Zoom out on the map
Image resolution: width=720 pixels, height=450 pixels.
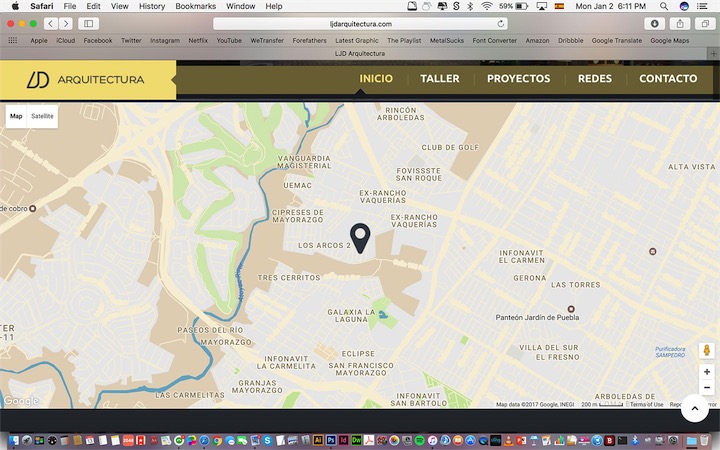pos(707,387)
